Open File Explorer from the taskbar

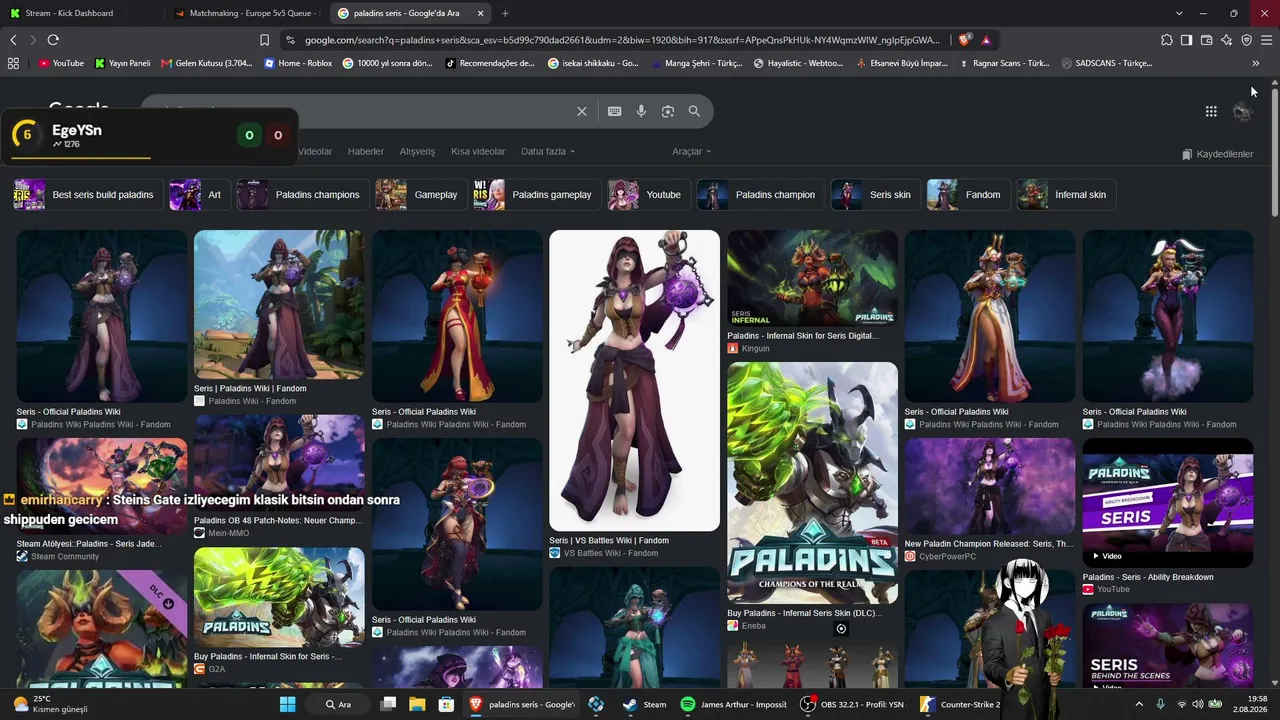pos(417,704)
